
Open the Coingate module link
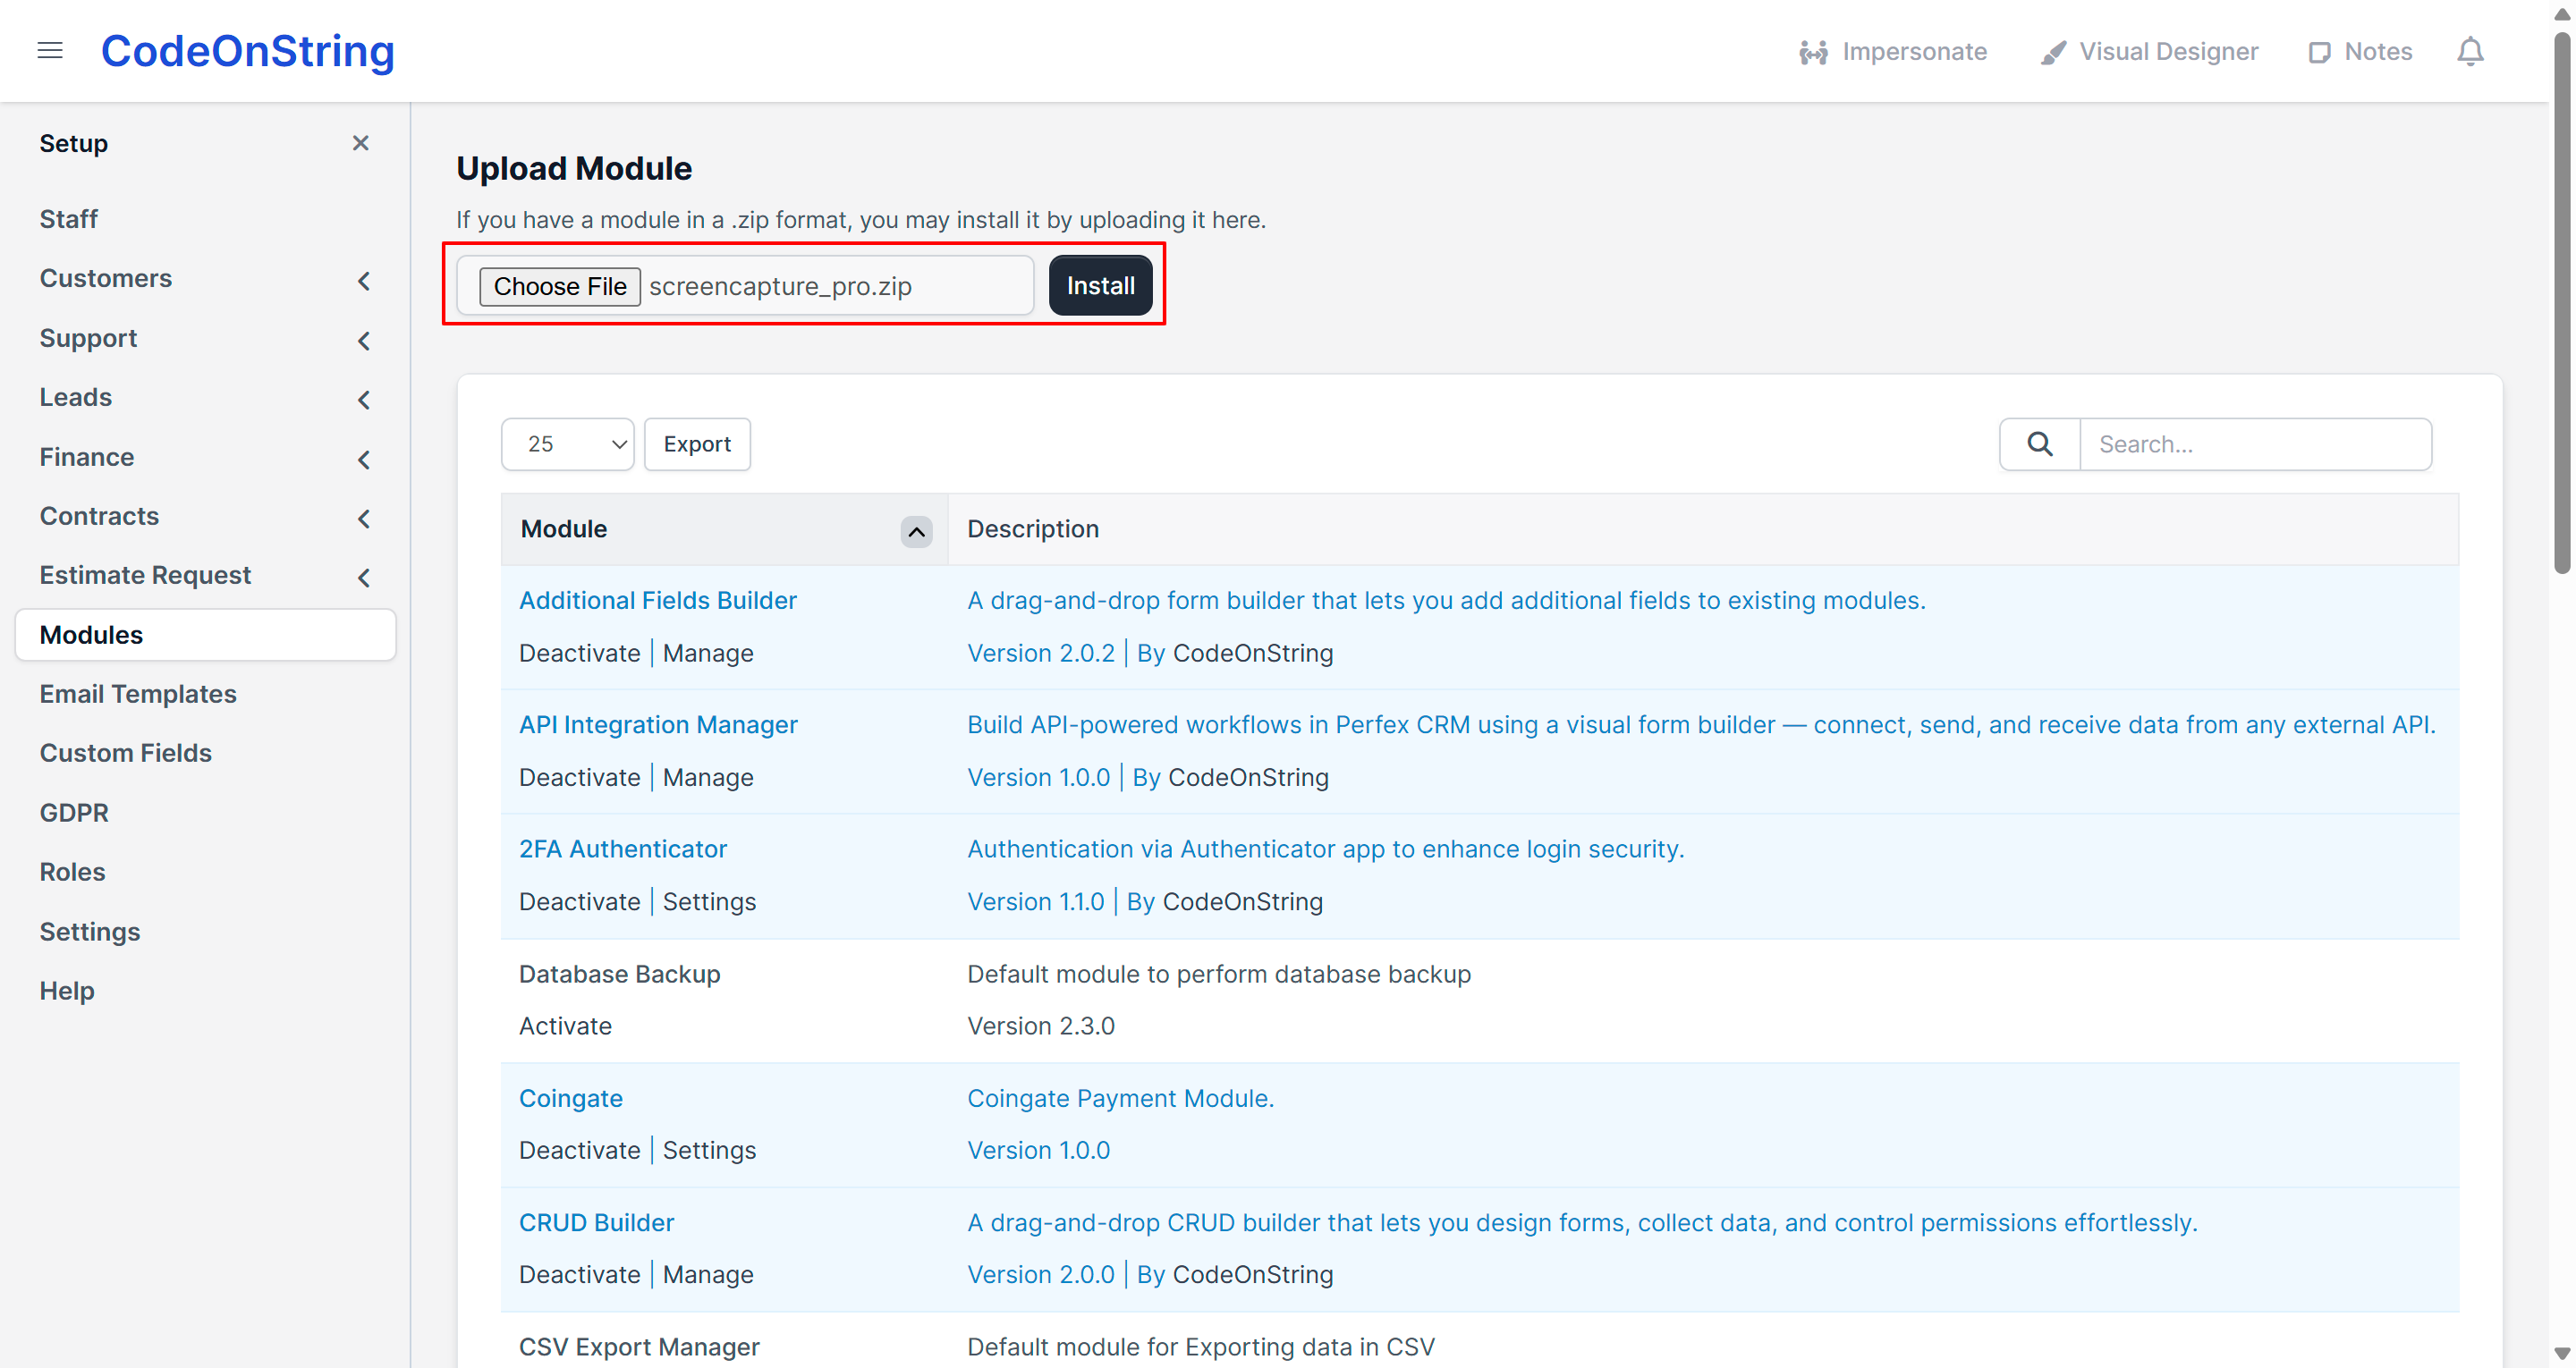click(x=571, y=1098)
